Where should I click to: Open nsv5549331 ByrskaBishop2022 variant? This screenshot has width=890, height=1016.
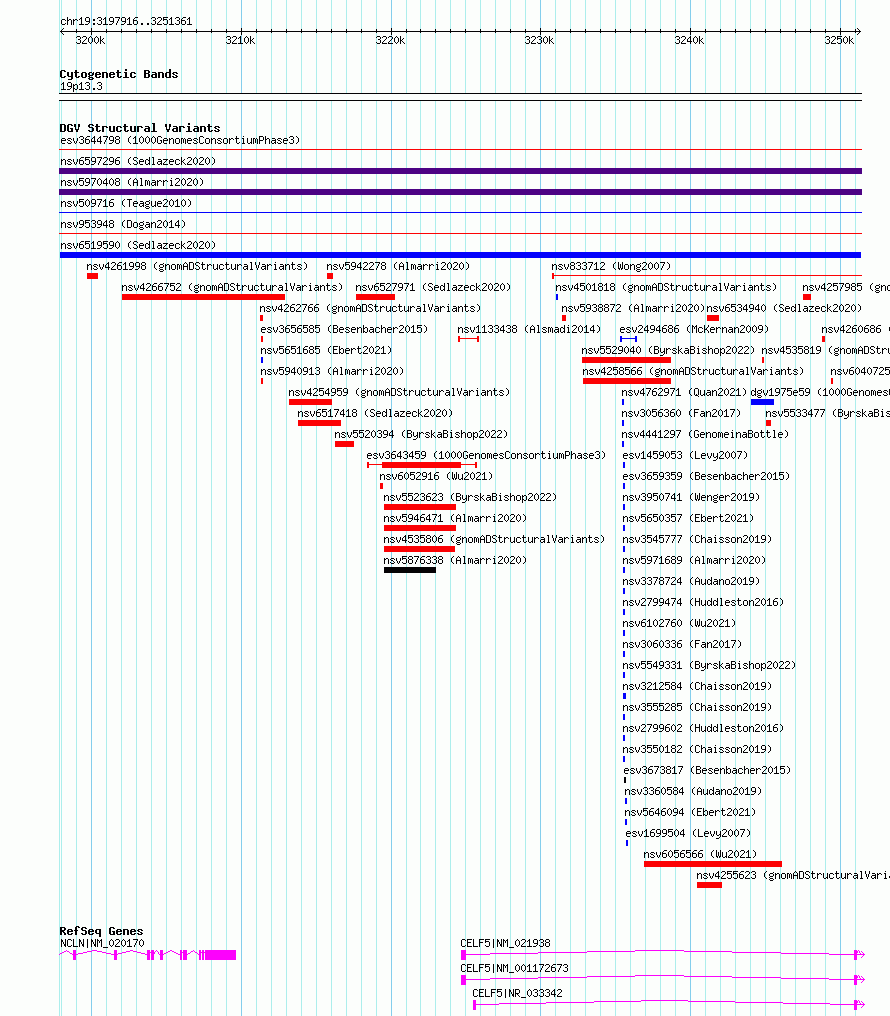click(709, 665)
